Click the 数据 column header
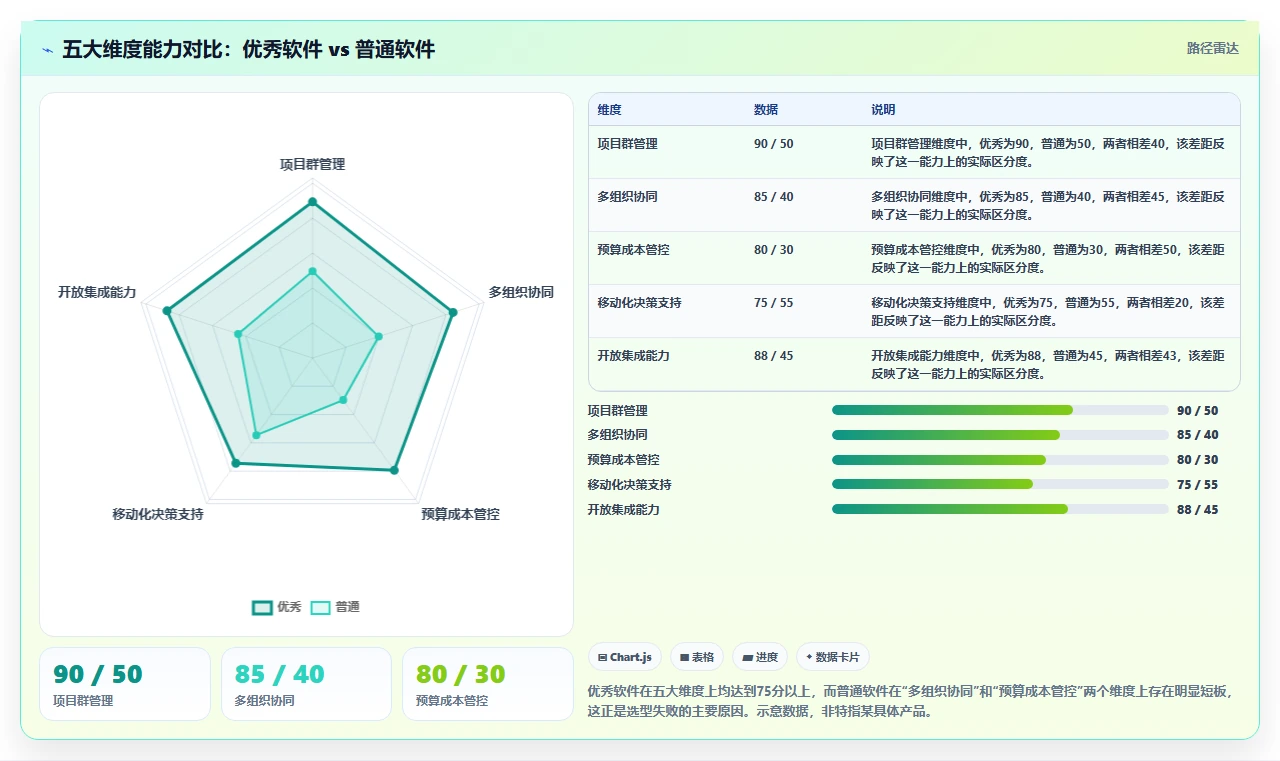Image resolution: width=1280 pixels, height=761 pixels. coord(766,110)
